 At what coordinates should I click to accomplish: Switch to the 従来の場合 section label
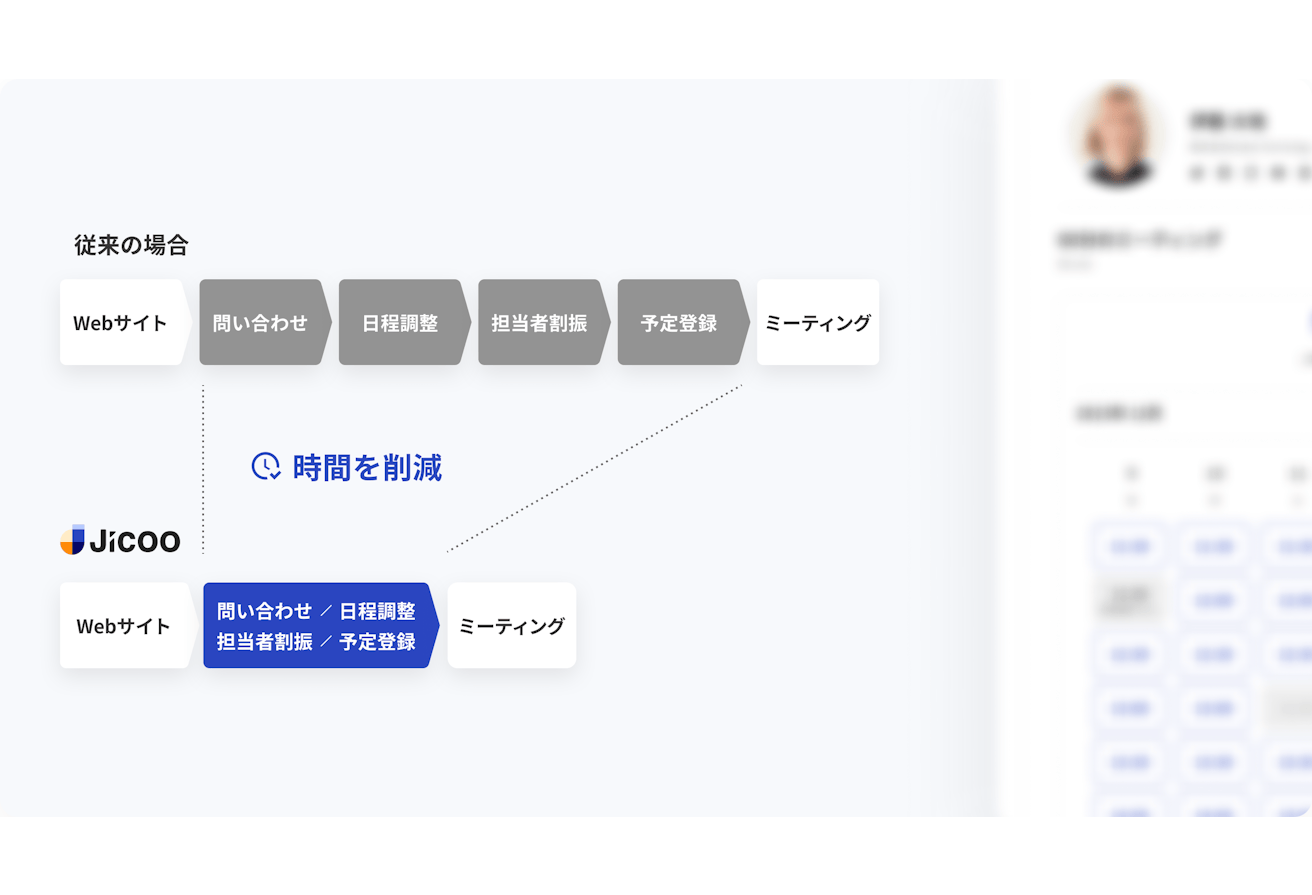pos(131,245)
